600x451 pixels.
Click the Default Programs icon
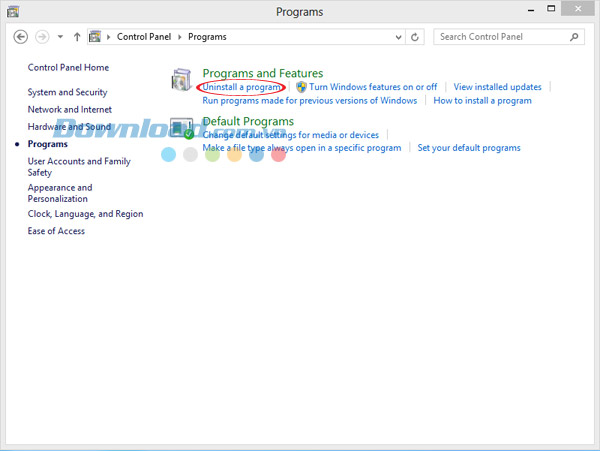[x=182, y=129]
